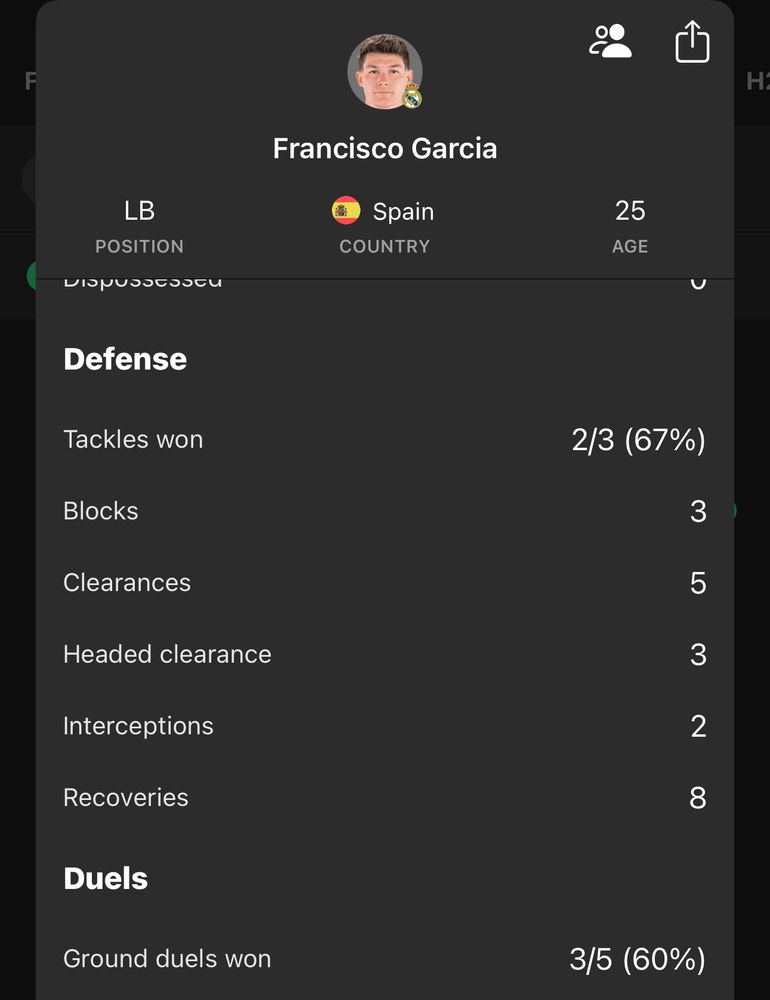Image resolution: width=770 pixels, height=1000 pixels.
Task: Tap the share icon
Action: (692, 43)
